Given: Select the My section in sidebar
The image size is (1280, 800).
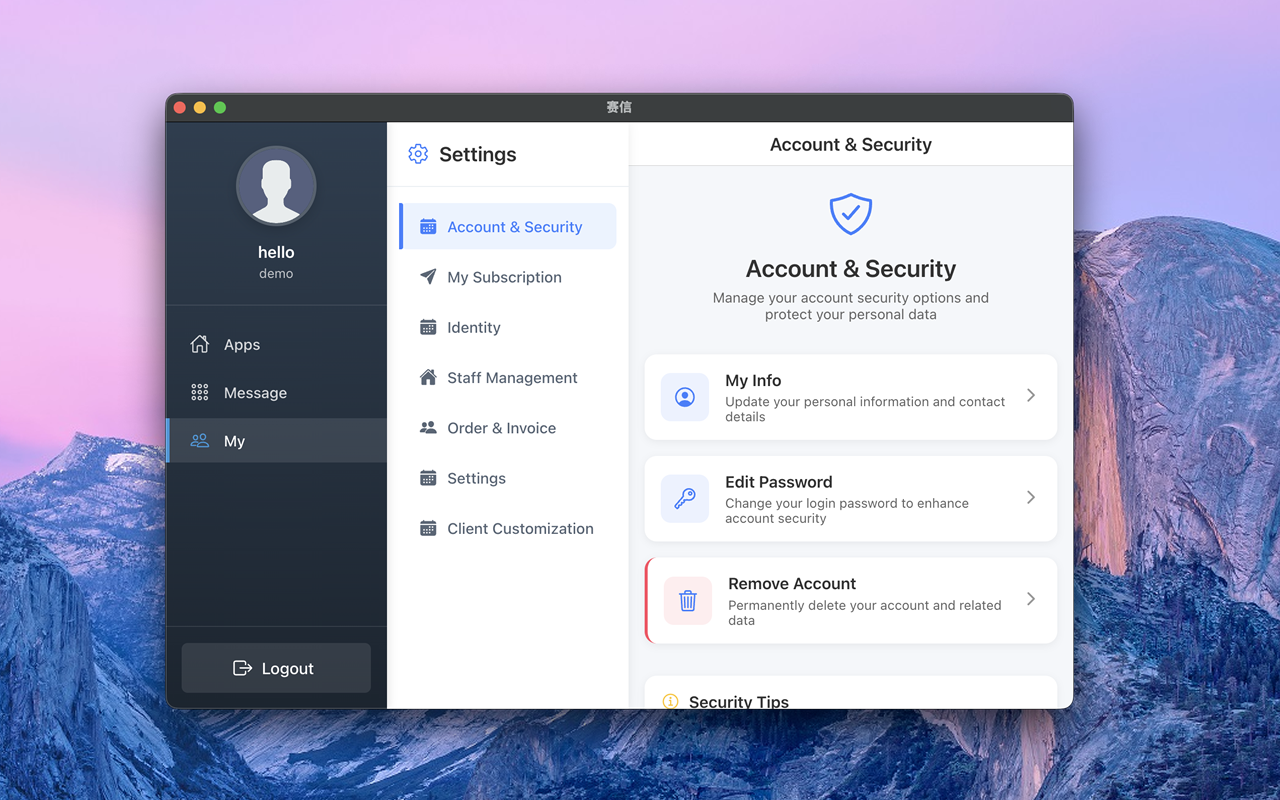Looking at the screenshot, I should 276,441.
